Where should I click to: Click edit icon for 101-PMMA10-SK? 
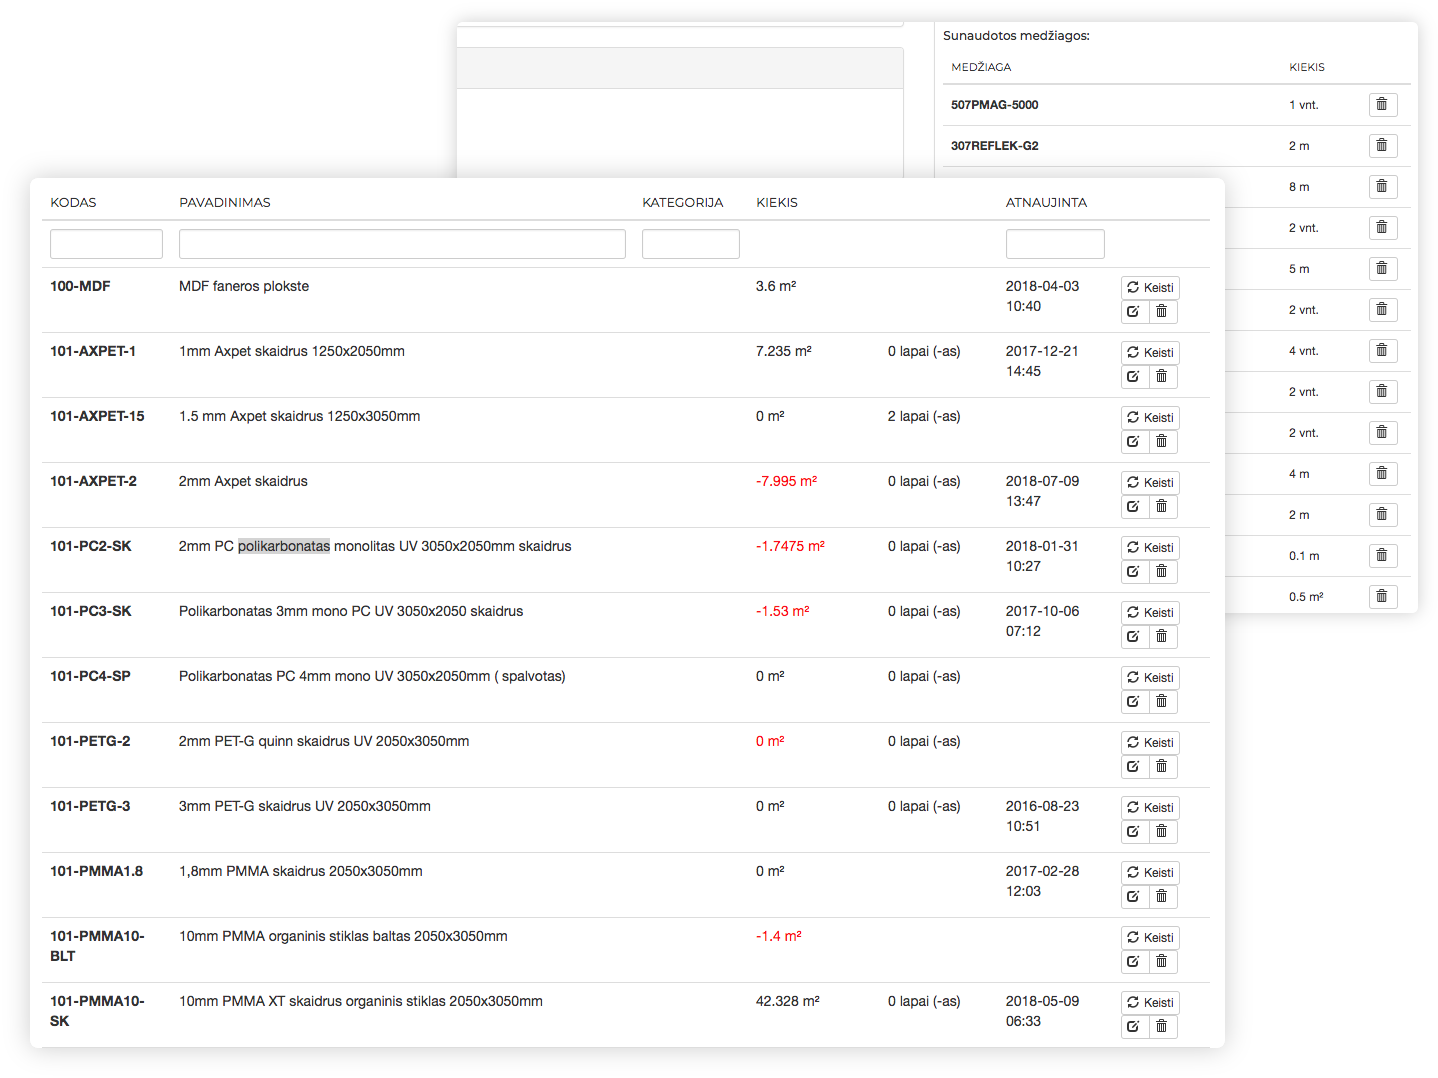coord(1134,1027)
